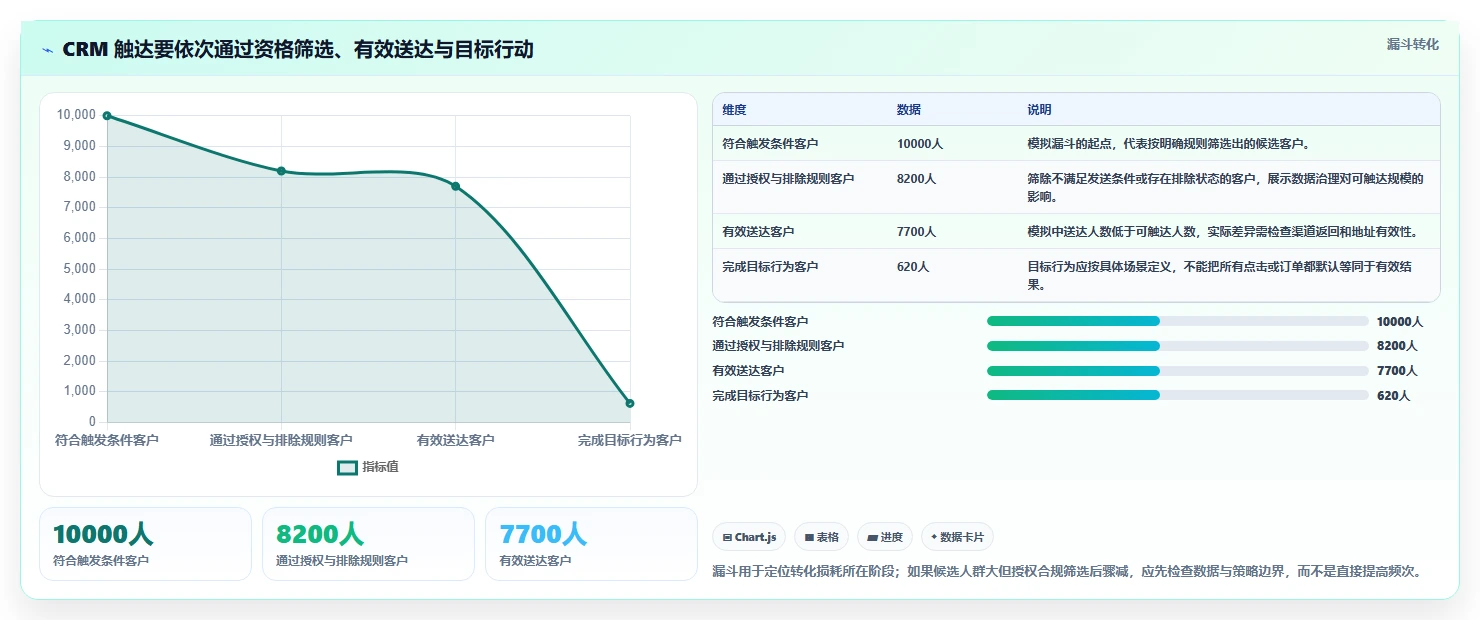
Task: Click 620人 at the end of the progress bar
Action: (1393, 396)
